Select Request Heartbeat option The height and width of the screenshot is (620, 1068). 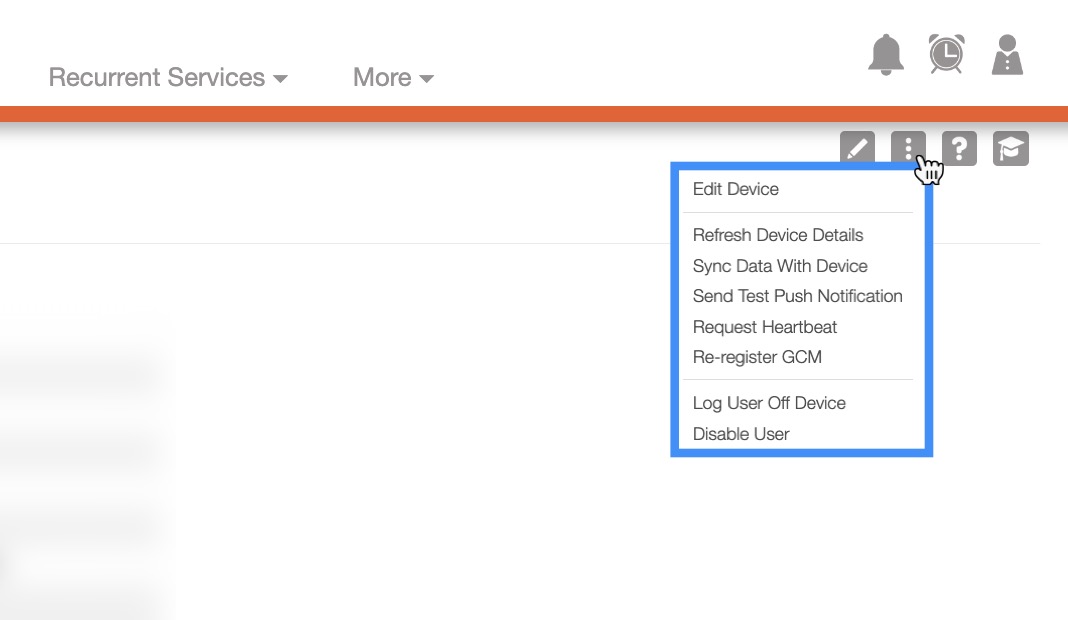tap(765, 327)
